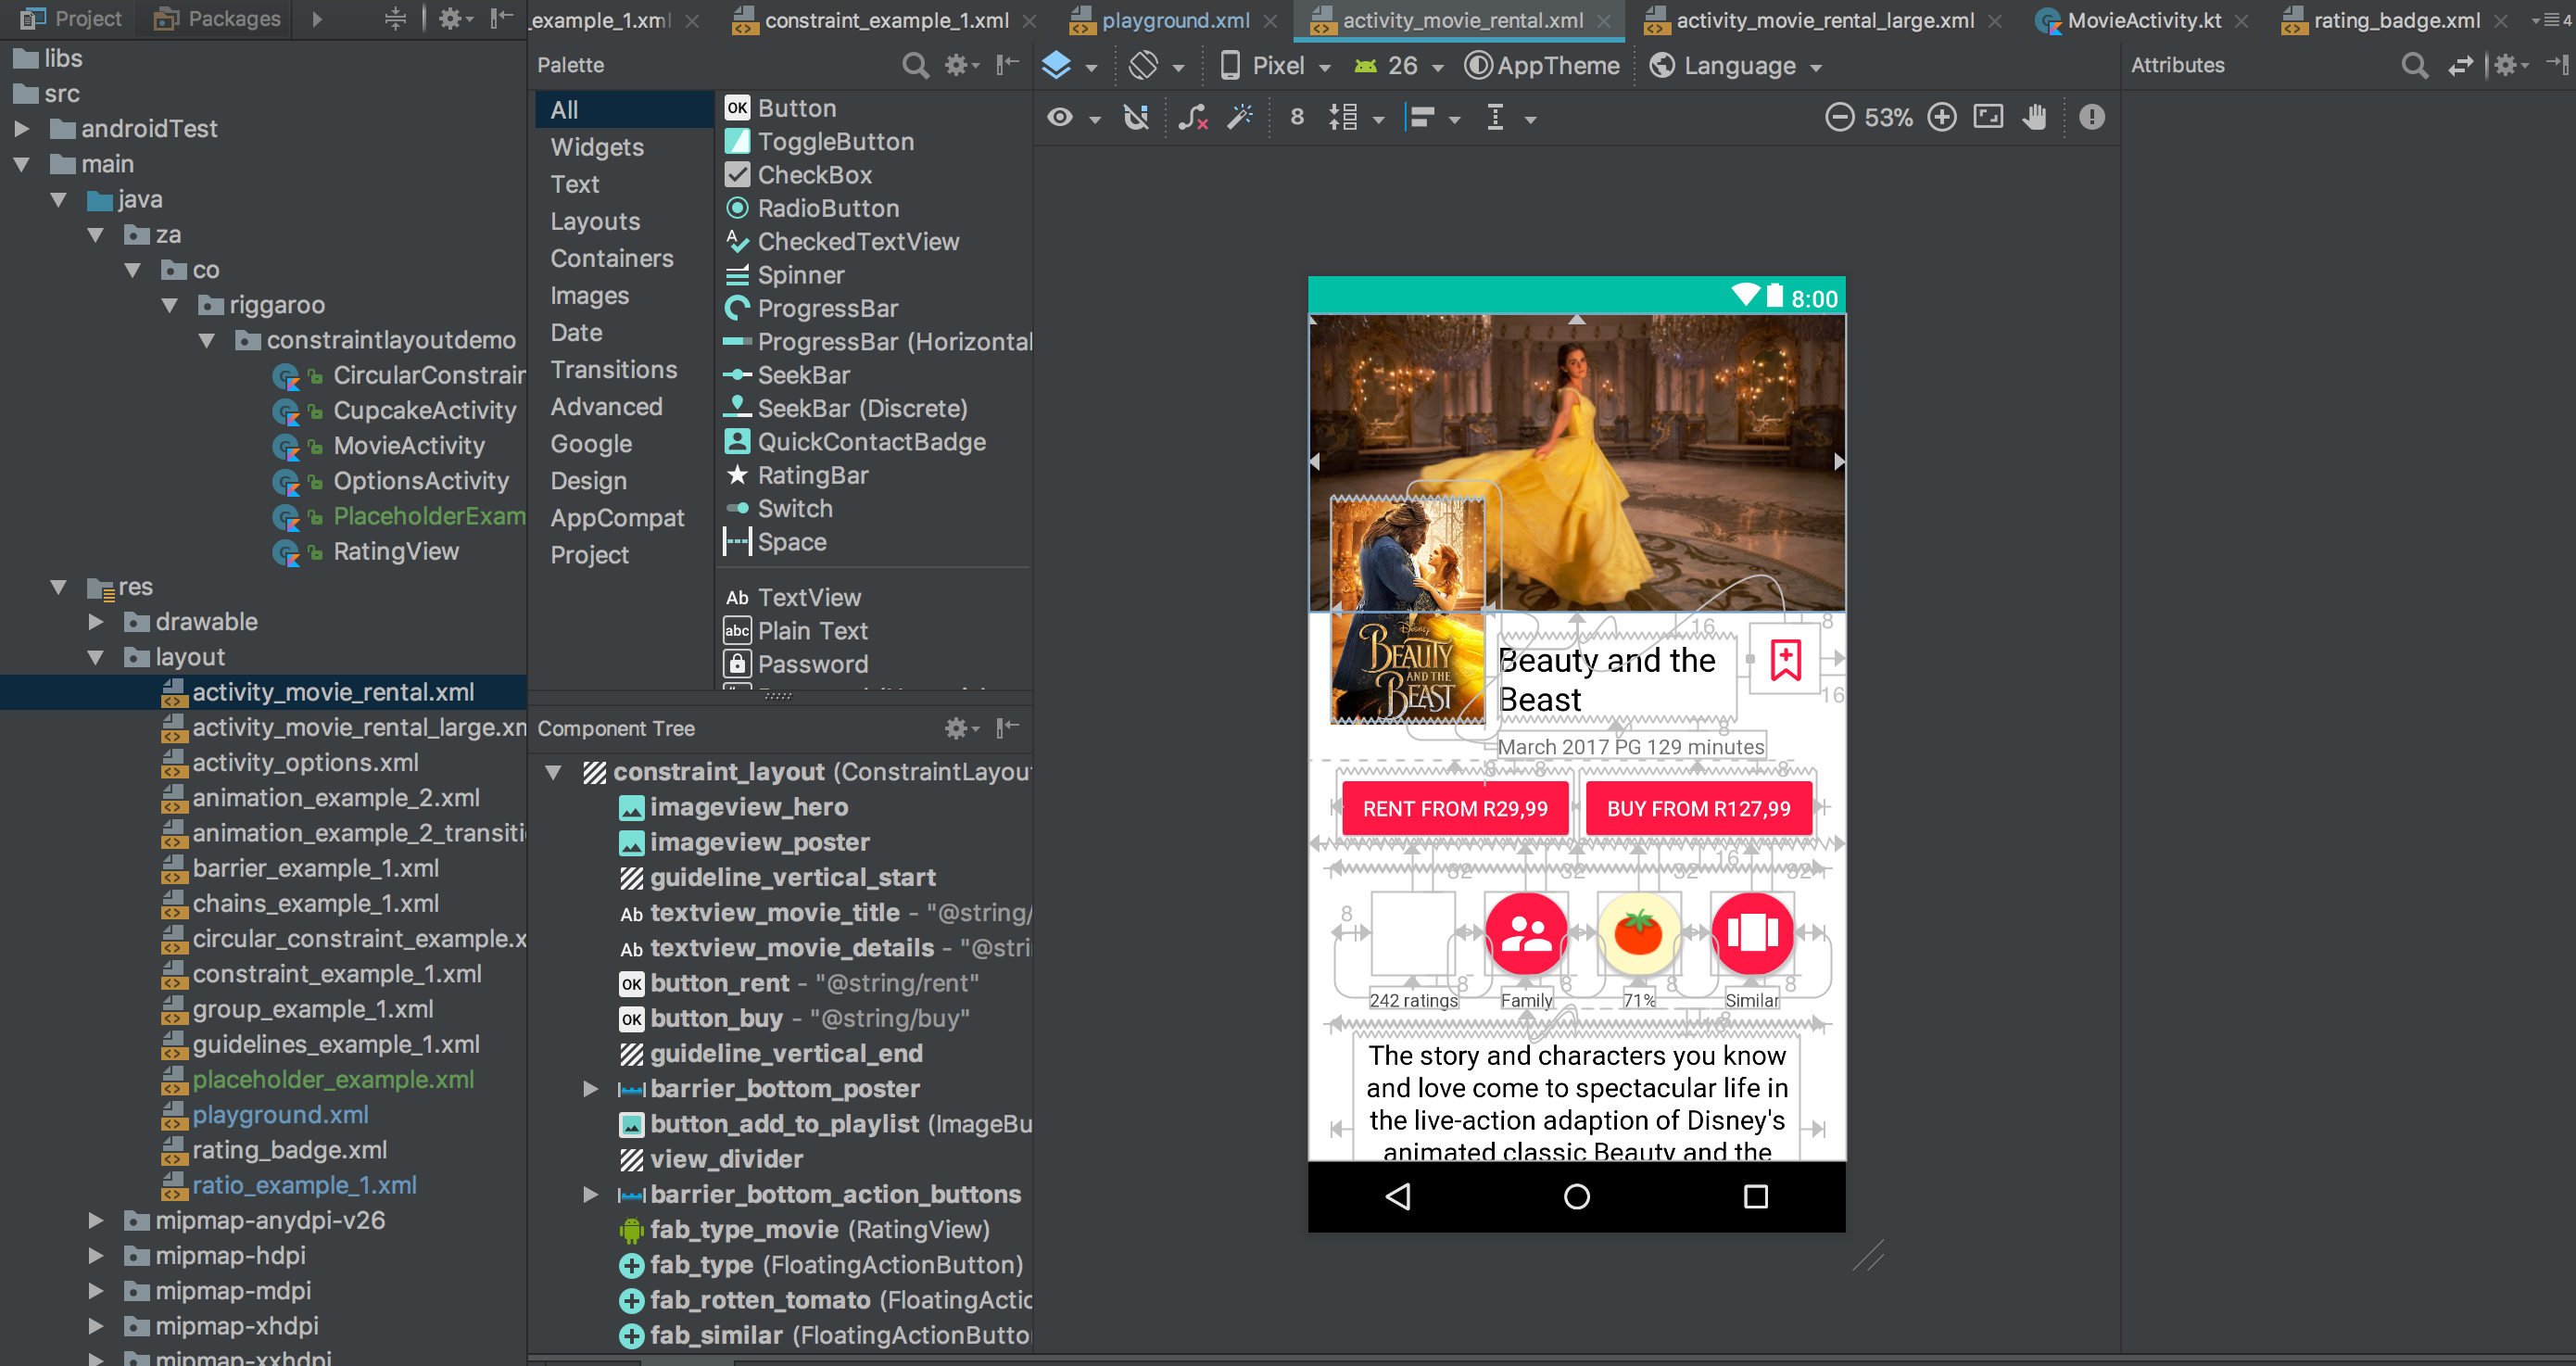2576x1366 pixels.
Task: Expand barrier_bottom_poster in Component Tree
Action: click(x=590, y=1089)
